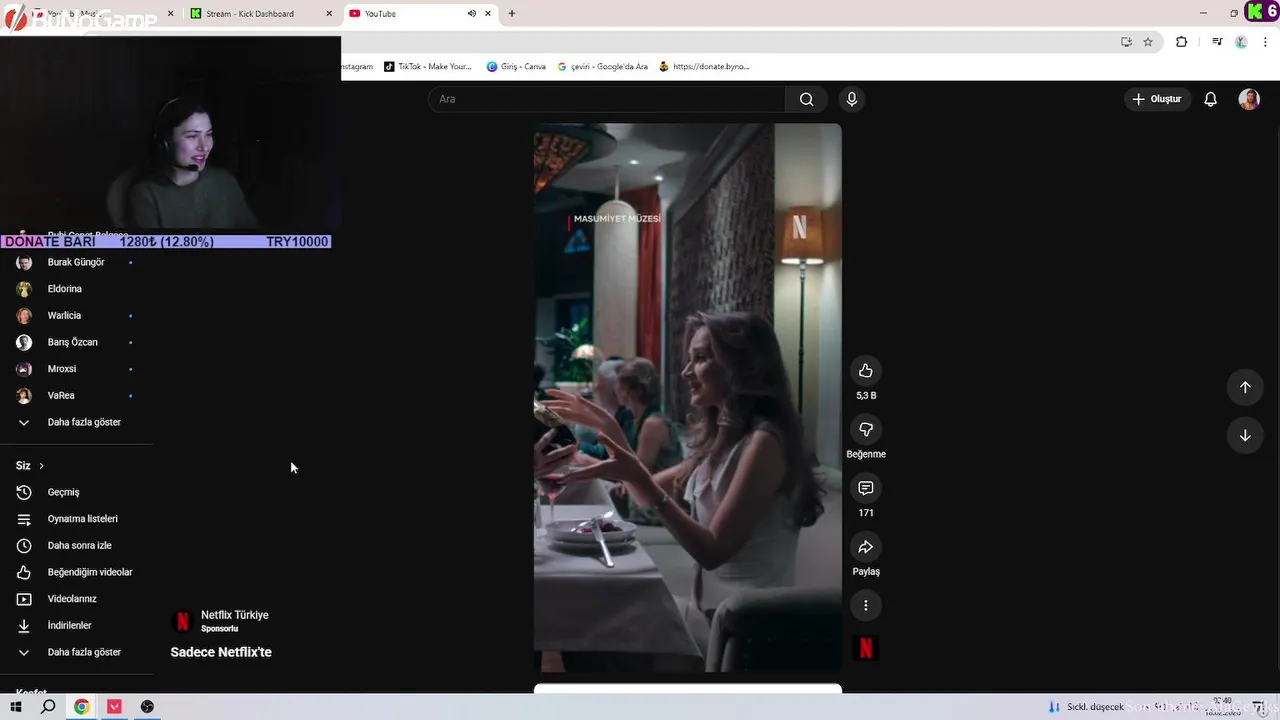The image size is (1280, 720).
Task: Open Giriş - Canva bookmark
Action: click(516, 67)
